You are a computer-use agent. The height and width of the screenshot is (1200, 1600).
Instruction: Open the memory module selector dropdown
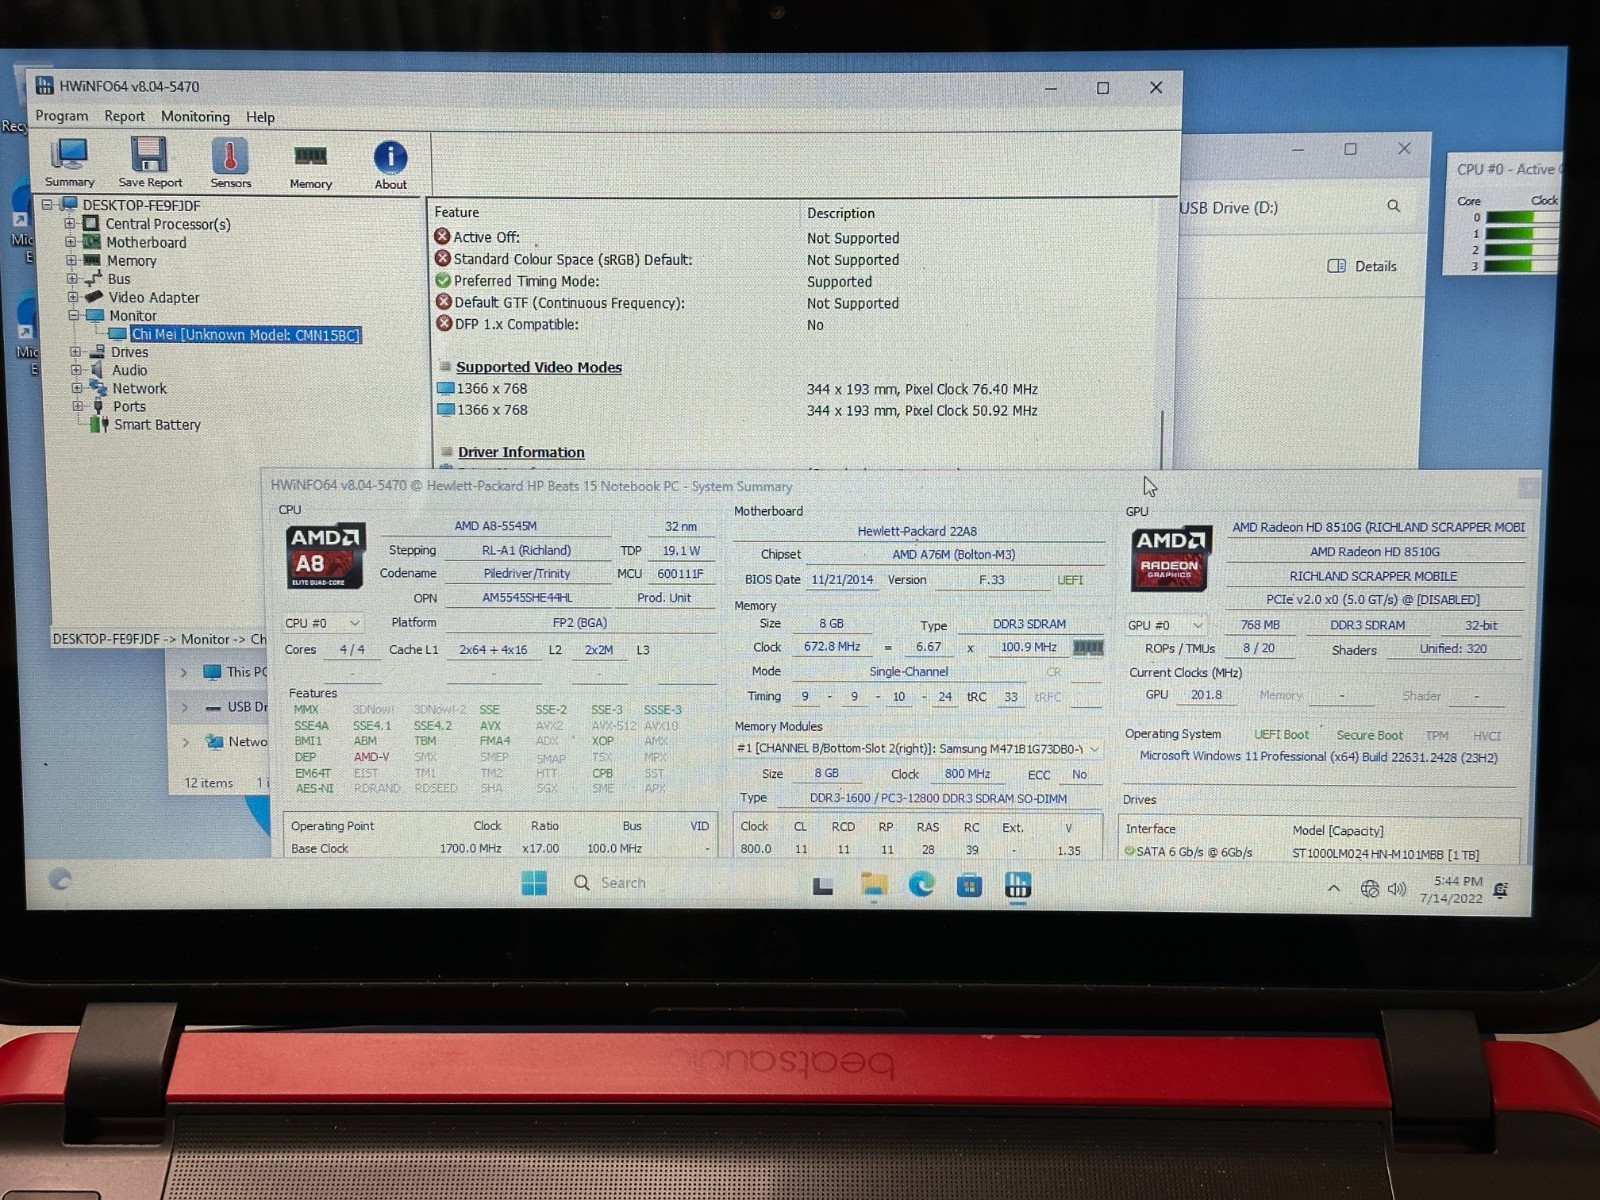click(917, 748)
